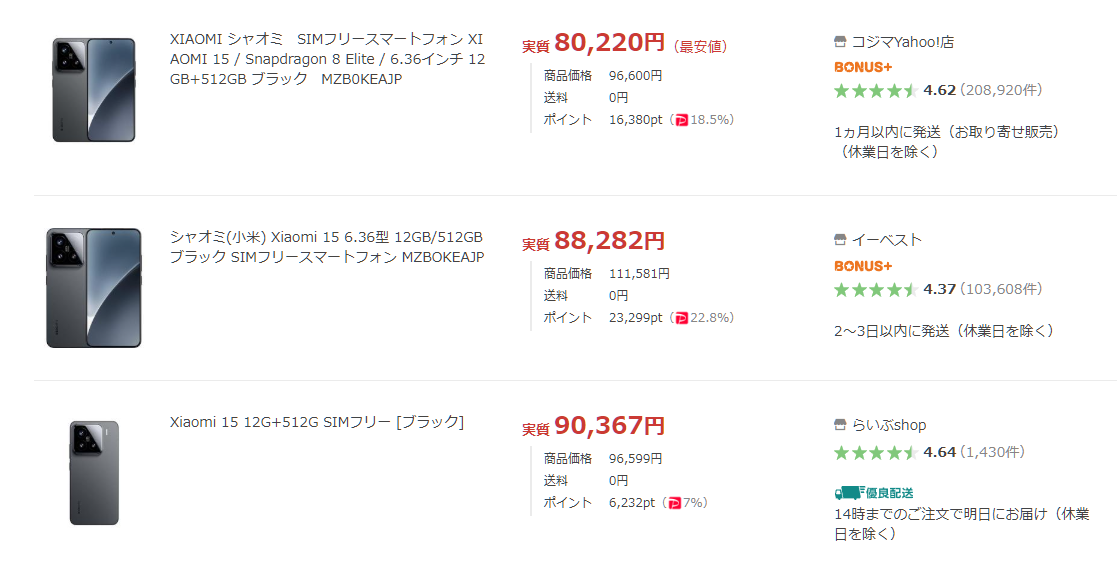This screenshot has width=1117, height=565.
Task: Click the BONUS+ badge under イーベスト
Action: pos(863,266)
